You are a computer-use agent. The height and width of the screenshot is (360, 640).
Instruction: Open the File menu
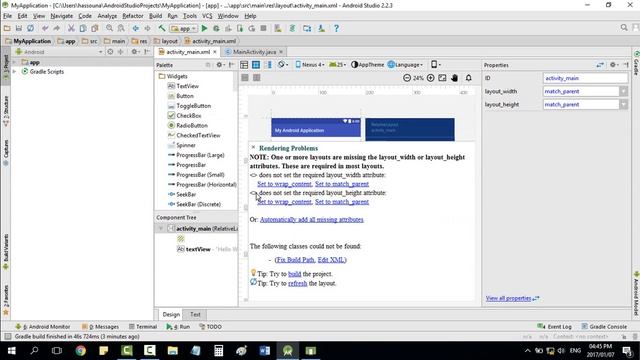tap(7, 16)
